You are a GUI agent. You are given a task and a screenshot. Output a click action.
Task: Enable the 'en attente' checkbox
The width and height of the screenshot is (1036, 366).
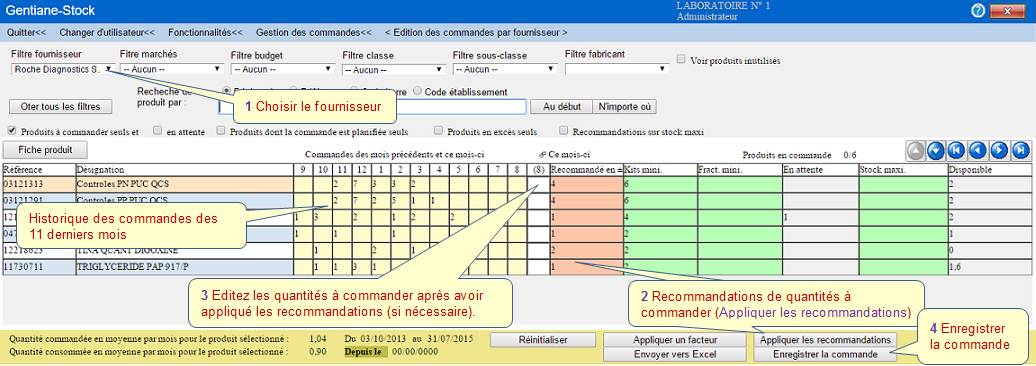[x=157, y=131]
